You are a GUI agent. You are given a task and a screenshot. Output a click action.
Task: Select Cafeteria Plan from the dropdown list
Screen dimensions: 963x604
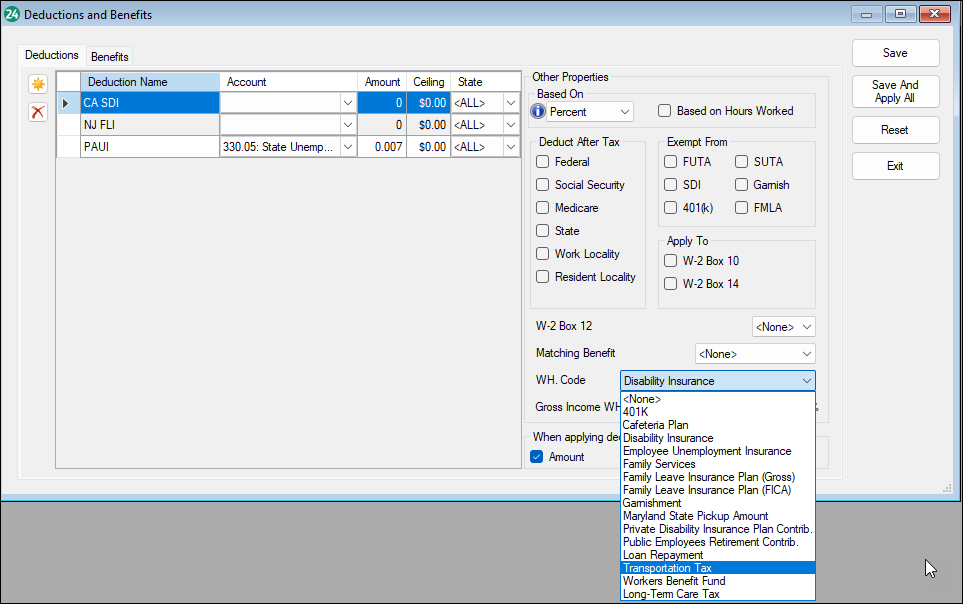click(718, 425)
